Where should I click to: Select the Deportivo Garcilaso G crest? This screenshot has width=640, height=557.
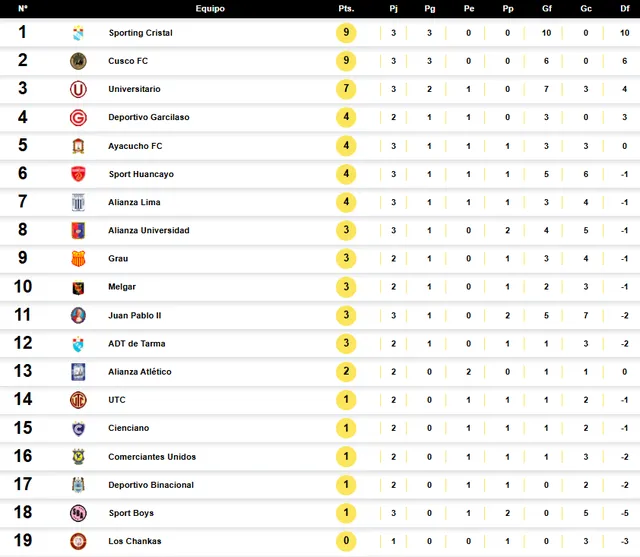click(78, 118)
